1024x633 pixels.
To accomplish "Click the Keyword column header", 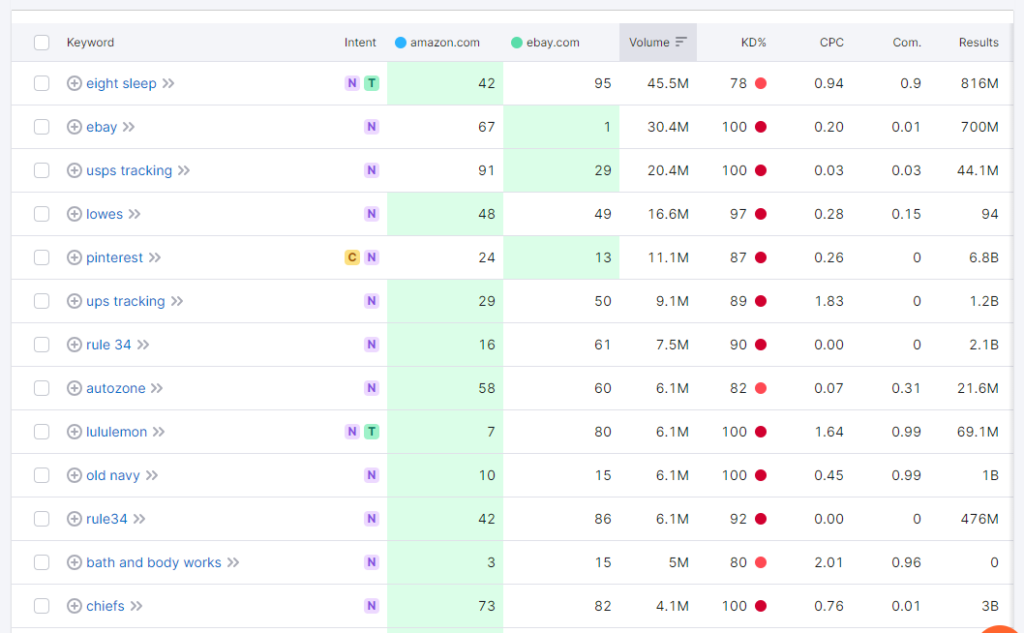I will click(x=90, y=42).
